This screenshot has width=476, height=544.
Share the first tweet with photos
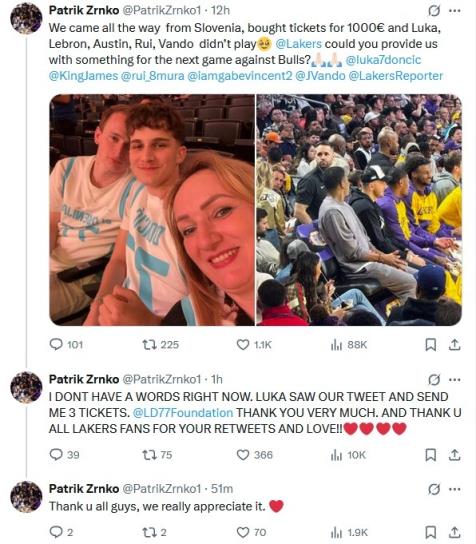pyautogui.click(x=454, y=345)
